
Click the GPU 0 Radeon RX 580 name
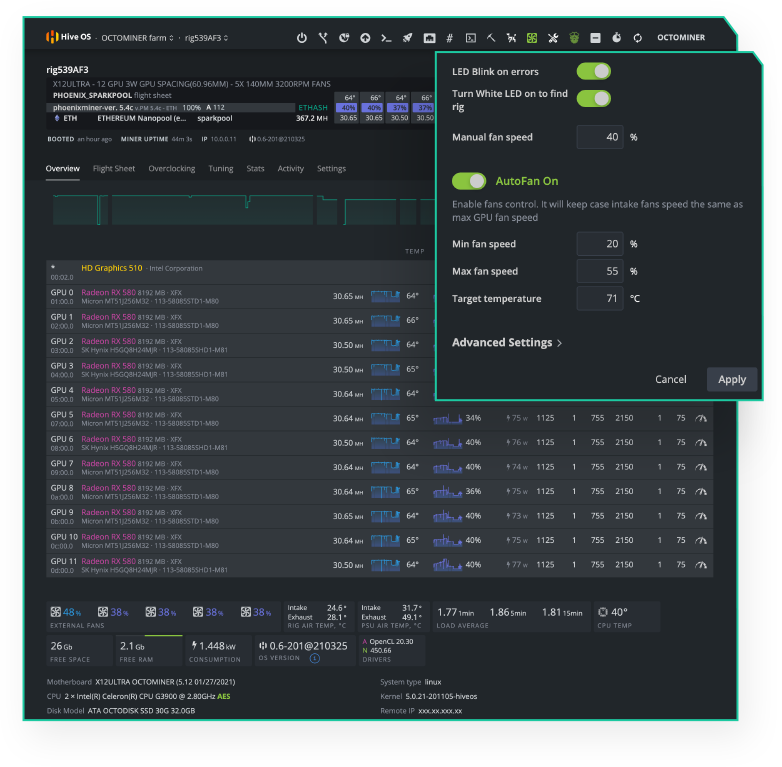pos(108,292)
